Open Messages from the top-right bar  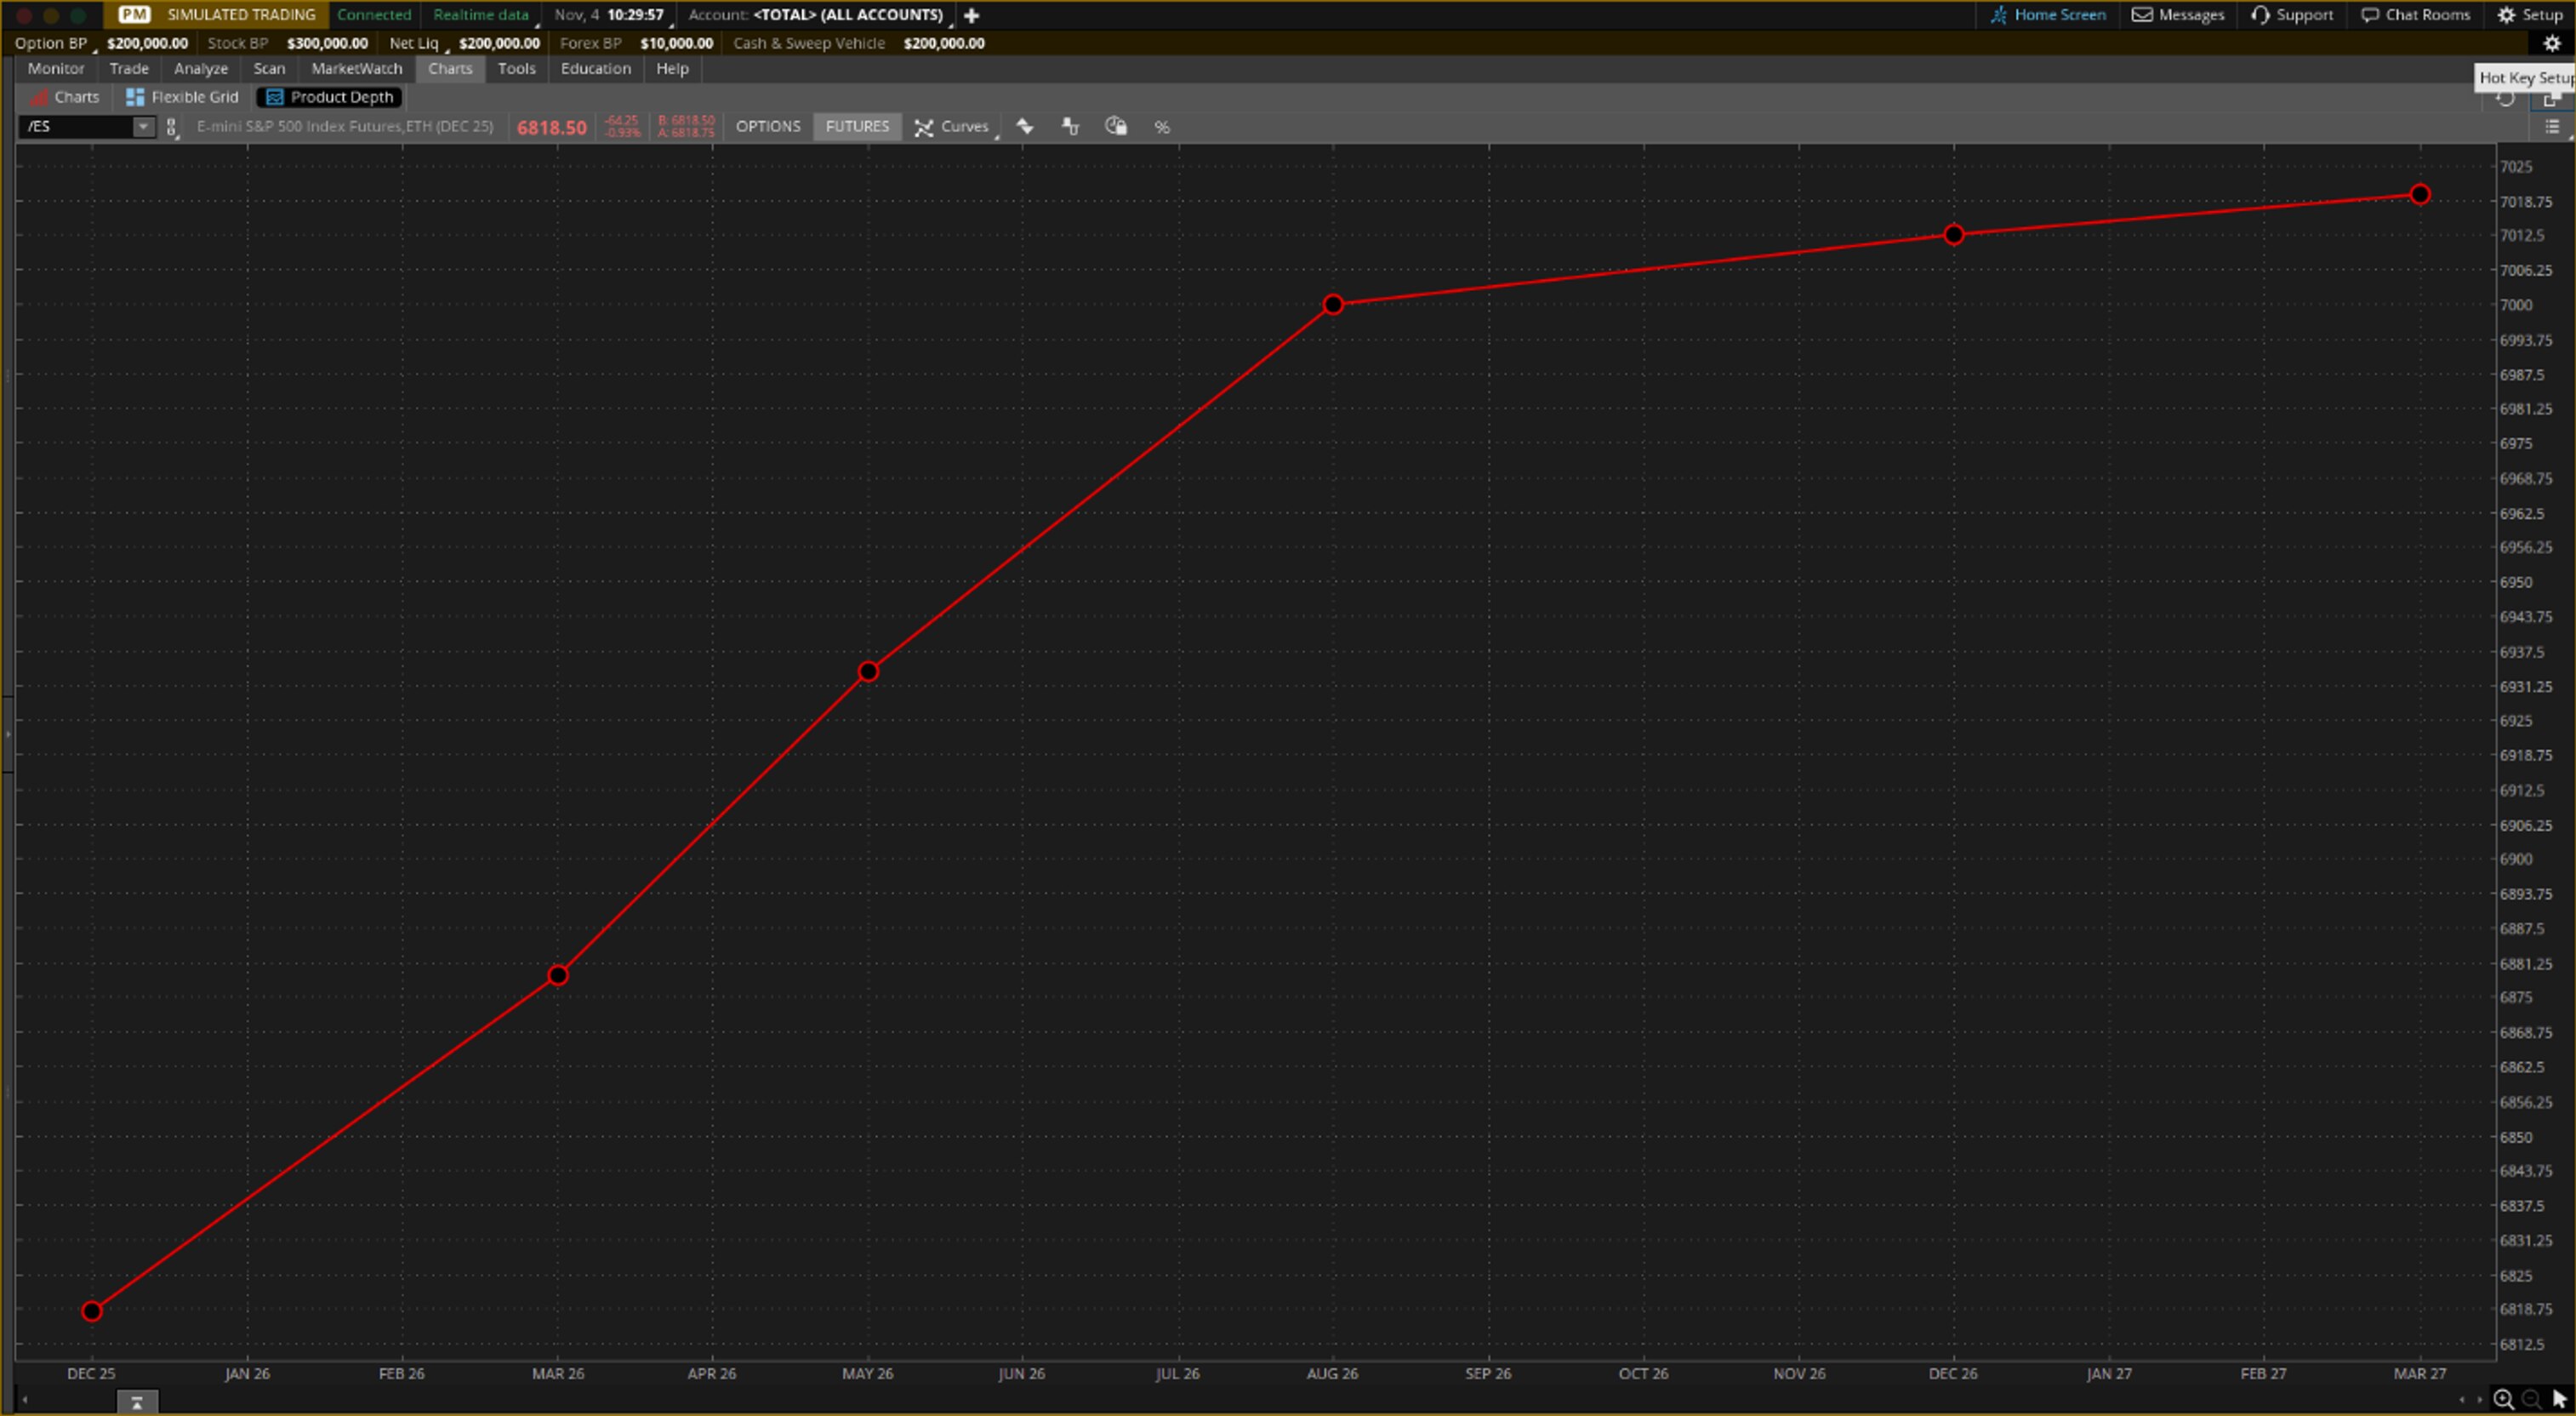[2178, 14]
